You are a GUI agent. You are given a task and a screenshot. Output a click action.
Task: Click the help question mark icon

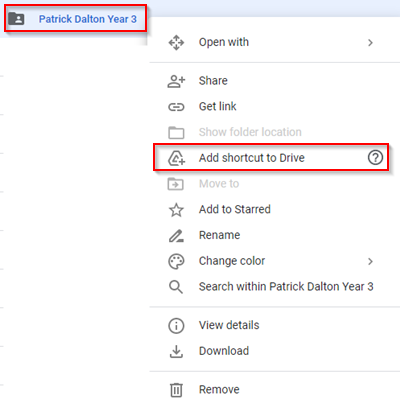tap(375, 158)
